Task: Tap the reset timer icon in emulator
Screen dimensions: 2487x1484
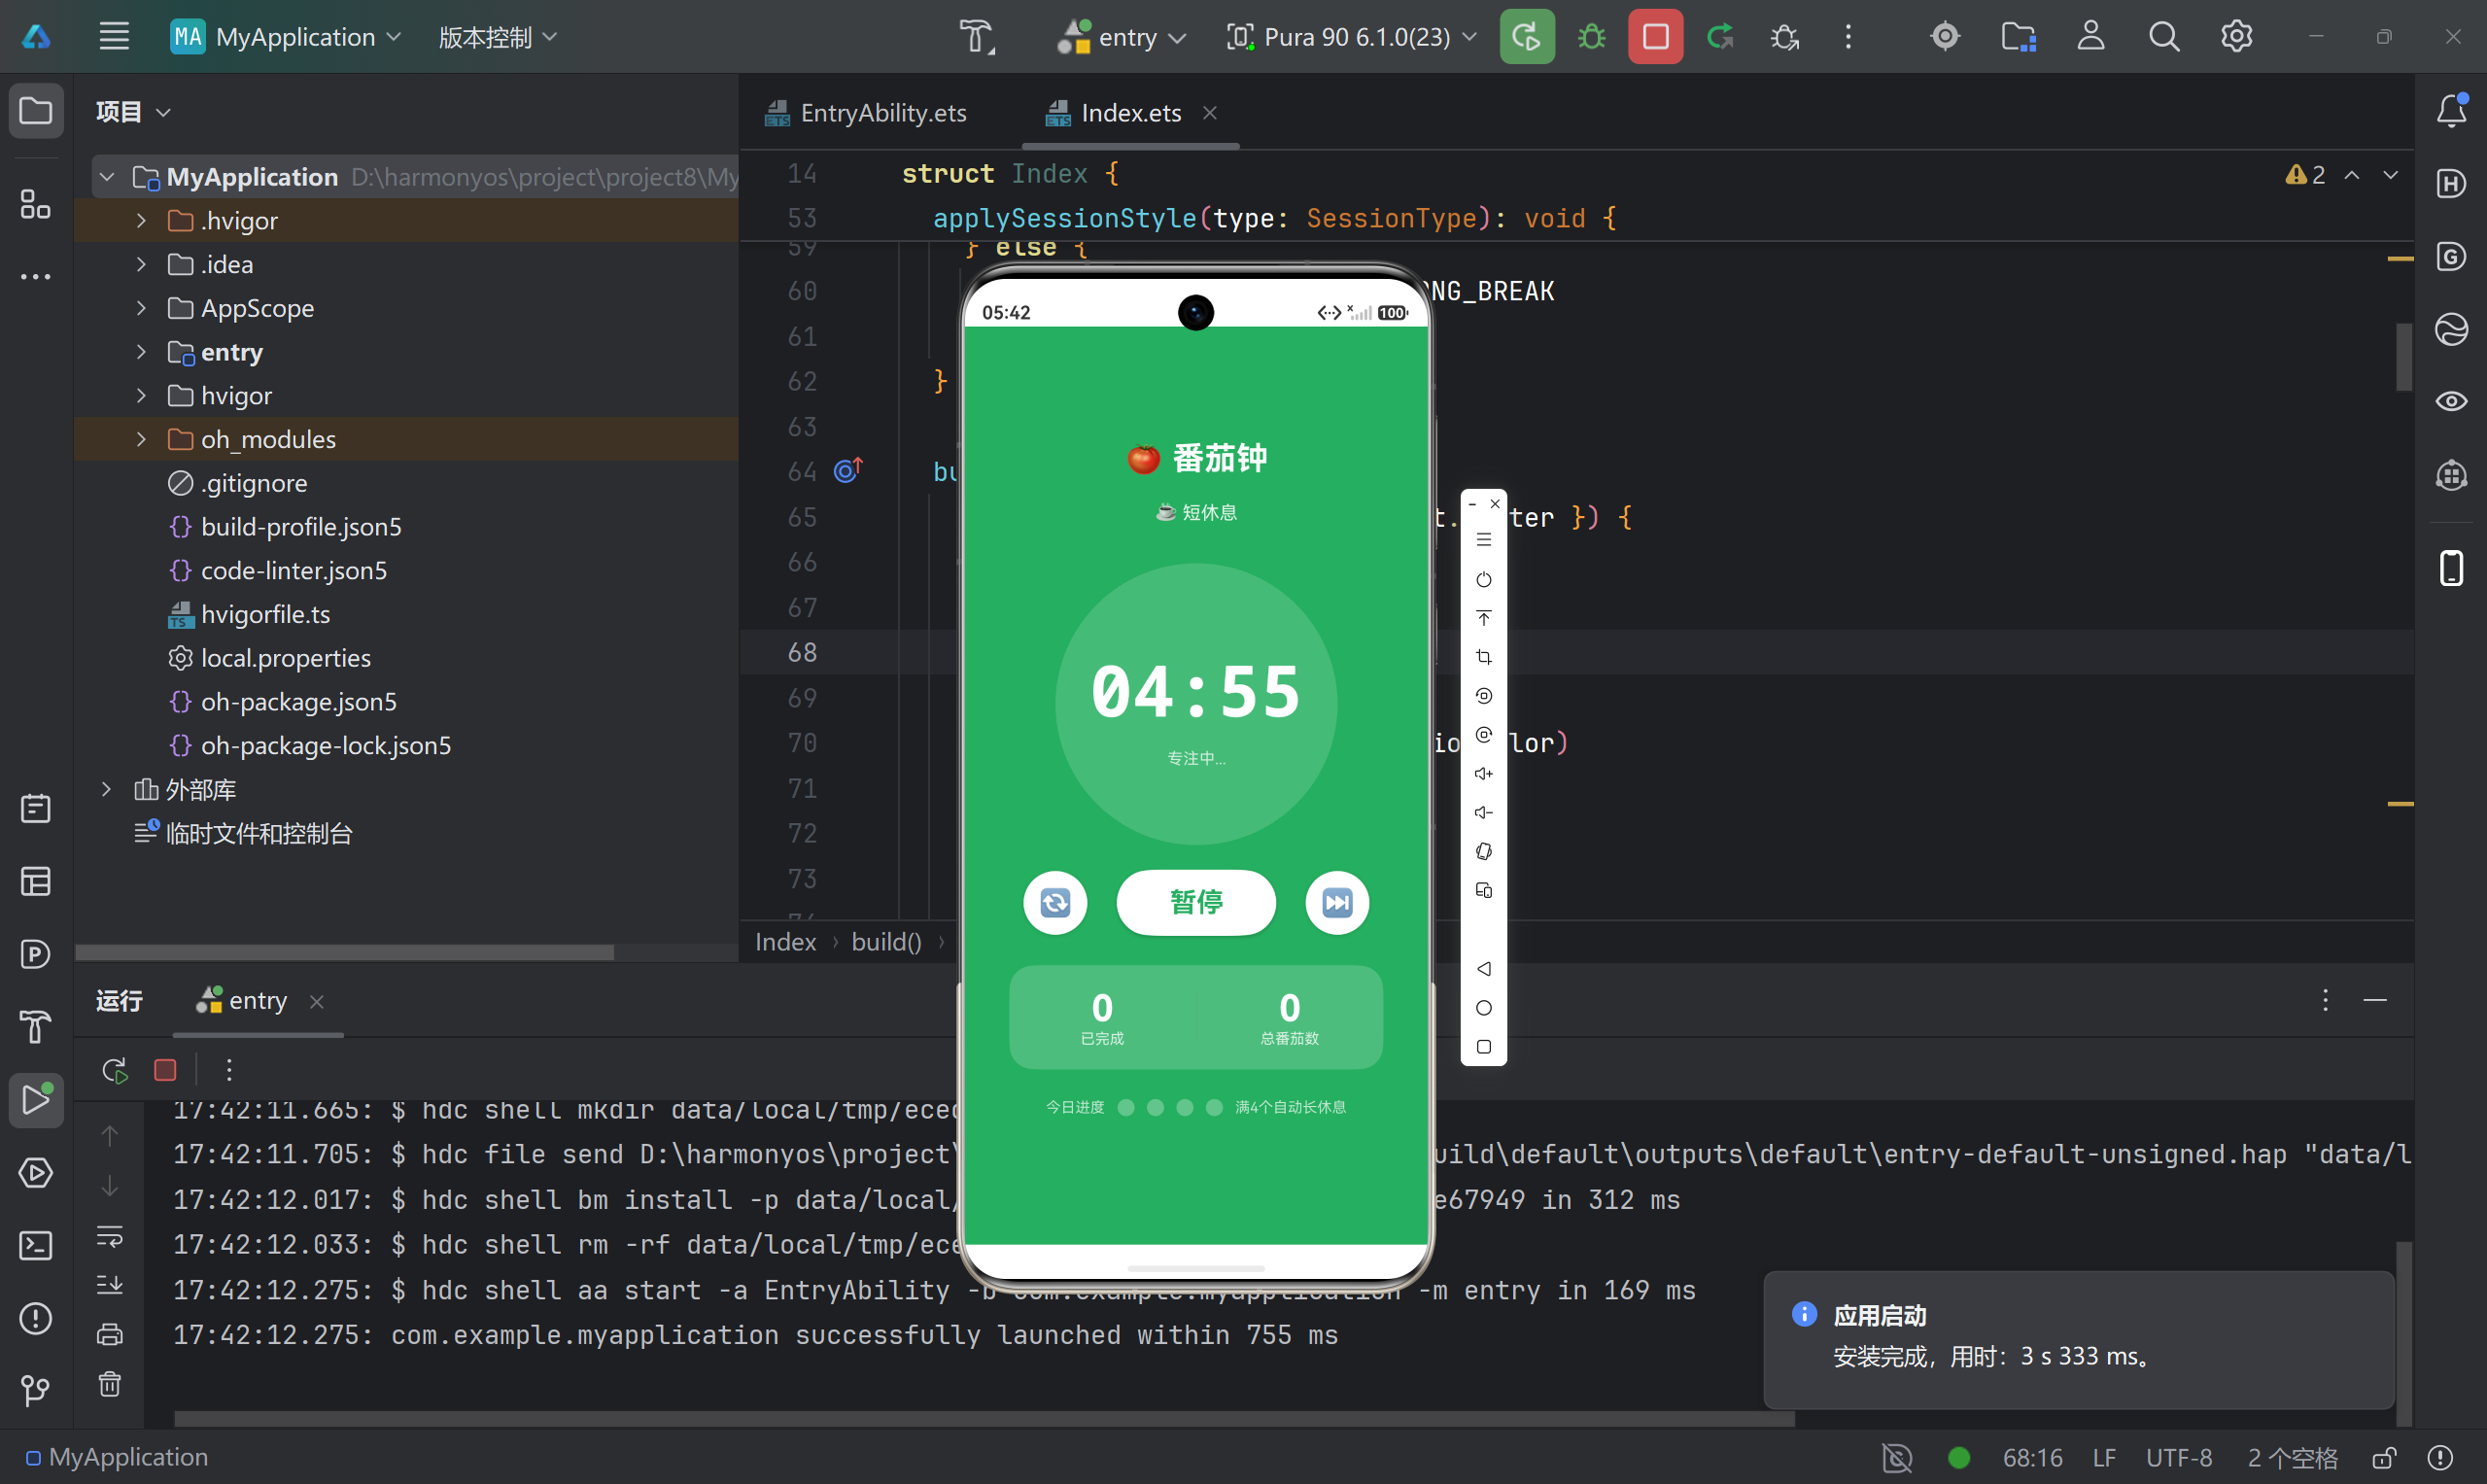Action: tap(1055, 903)
